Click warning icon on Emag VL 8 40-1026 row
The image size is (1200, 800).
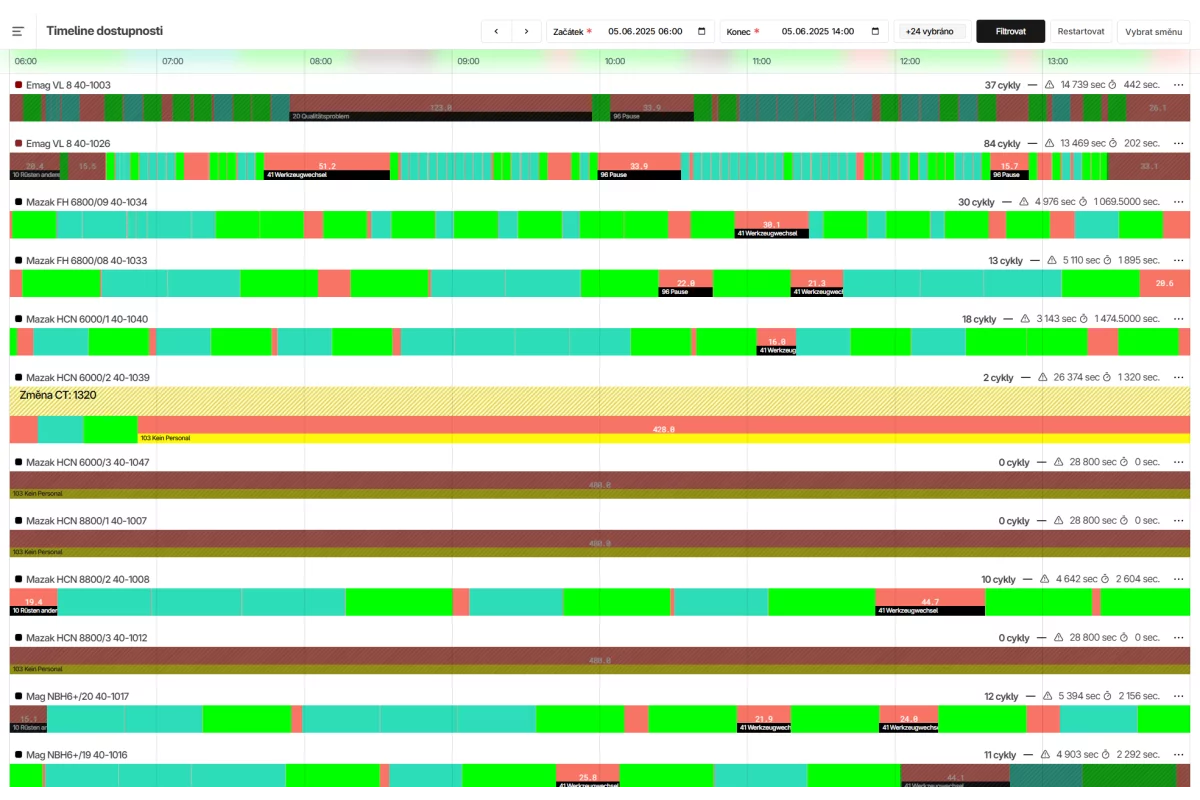coord(1049,144)
